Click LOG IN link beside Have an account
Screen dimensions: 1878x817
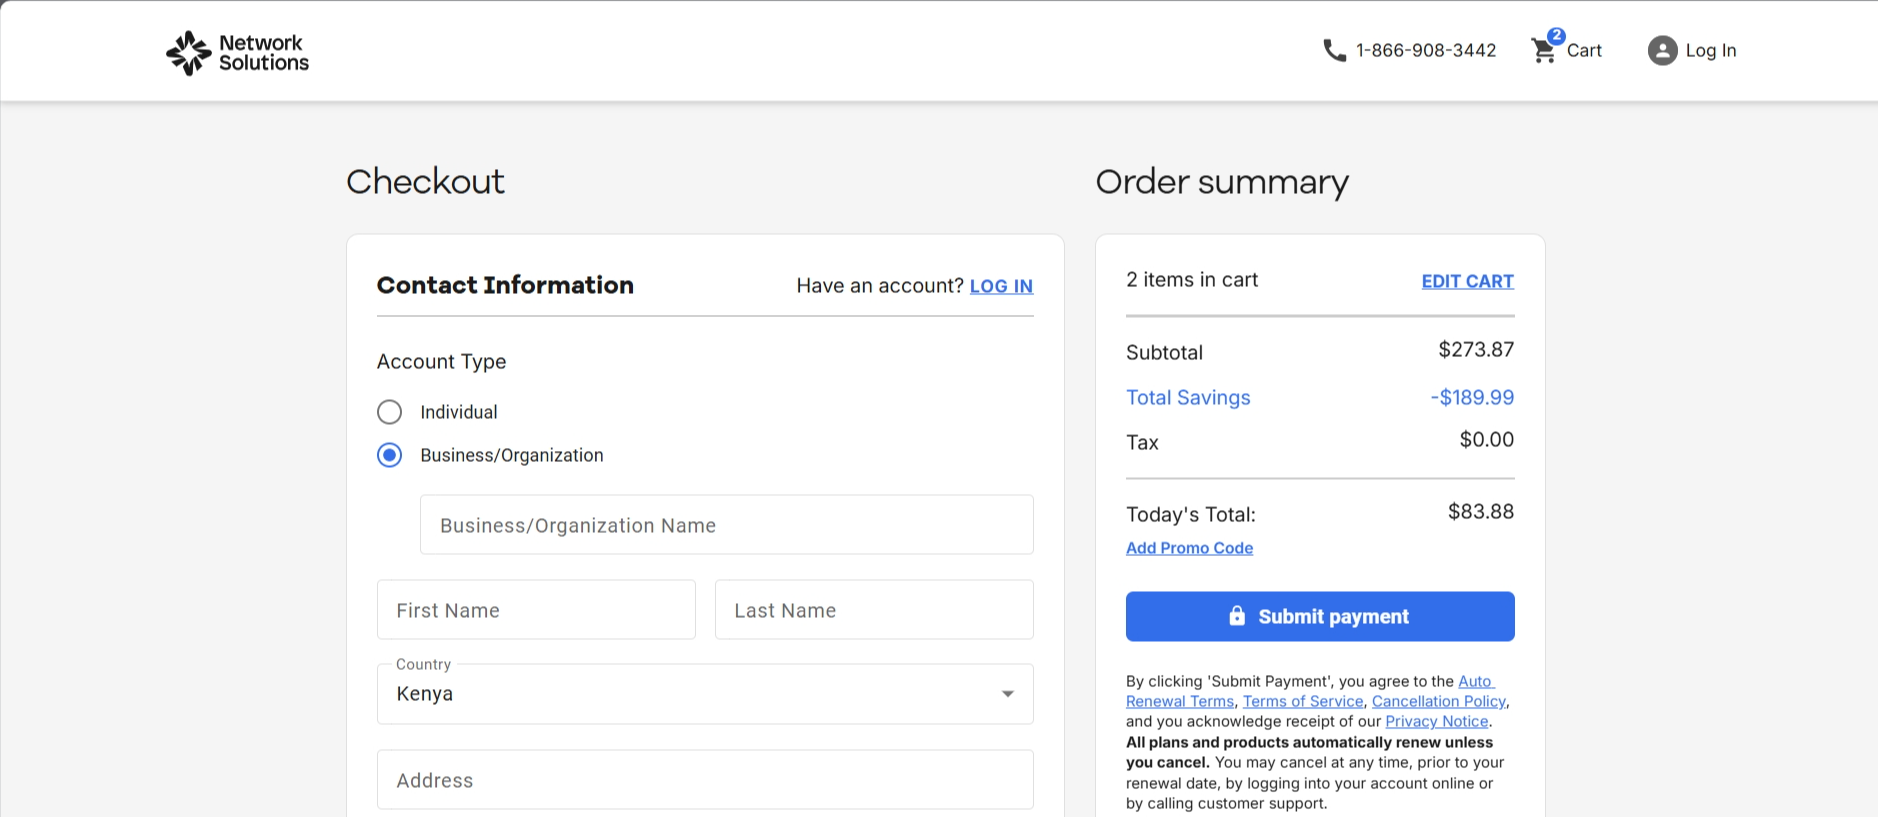pyautogui.click(x=1001, y=286)
